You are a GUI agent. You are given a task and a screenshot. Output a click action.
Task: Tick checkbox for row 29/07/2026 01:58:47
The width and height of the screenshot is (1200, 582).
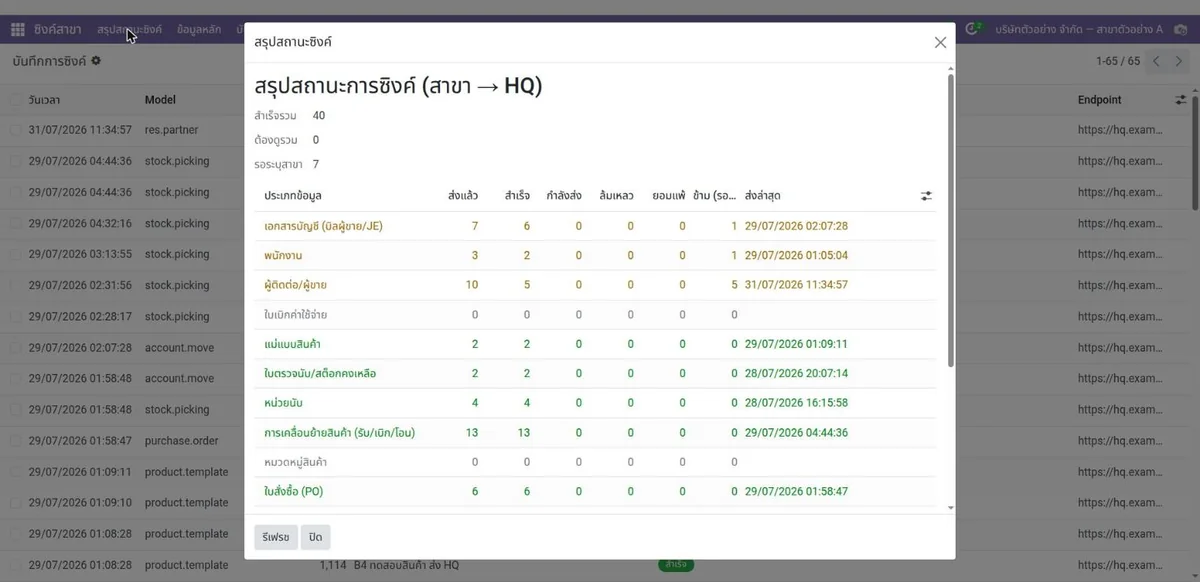coord(16,440)
